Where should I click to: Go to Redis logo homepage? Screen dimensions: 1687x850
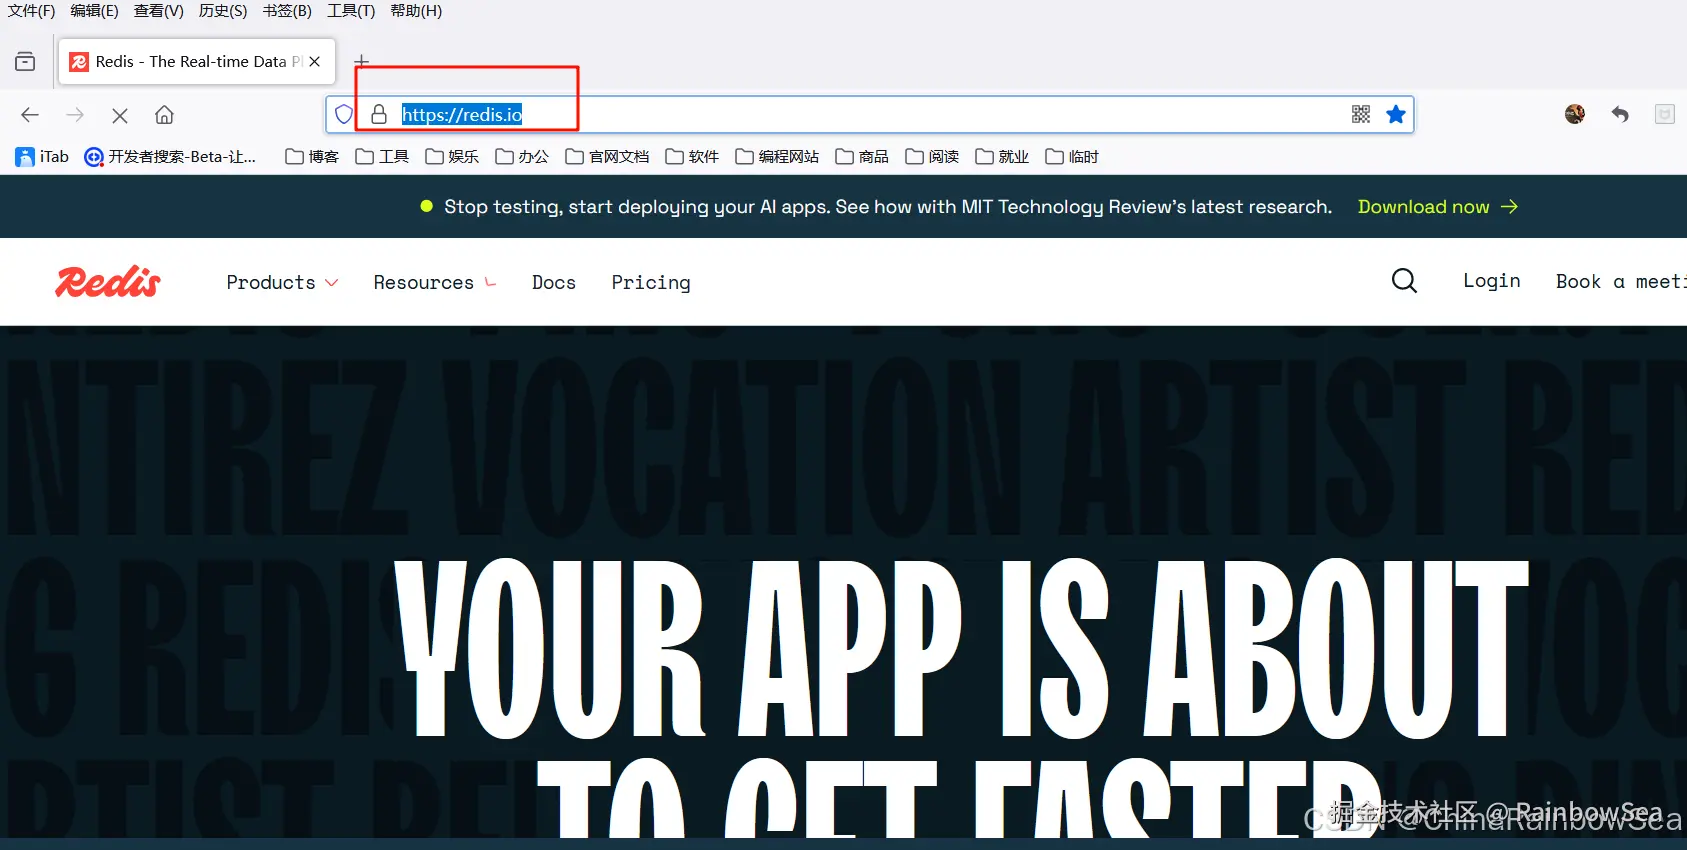point(108,282)
